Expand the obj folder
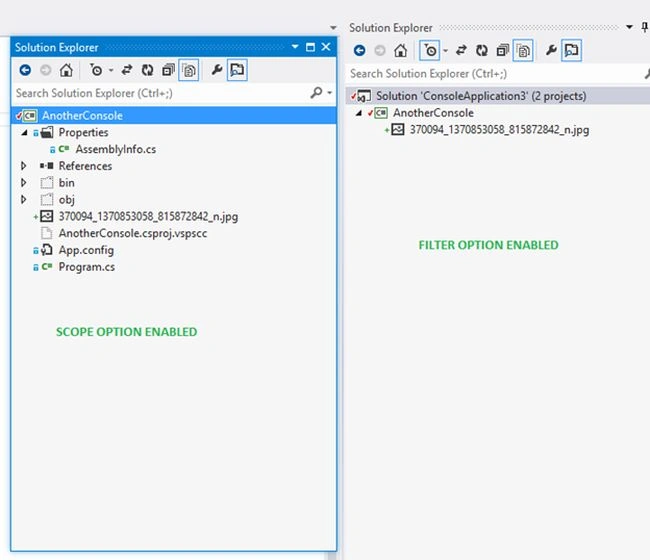 (x=24, y=199)
